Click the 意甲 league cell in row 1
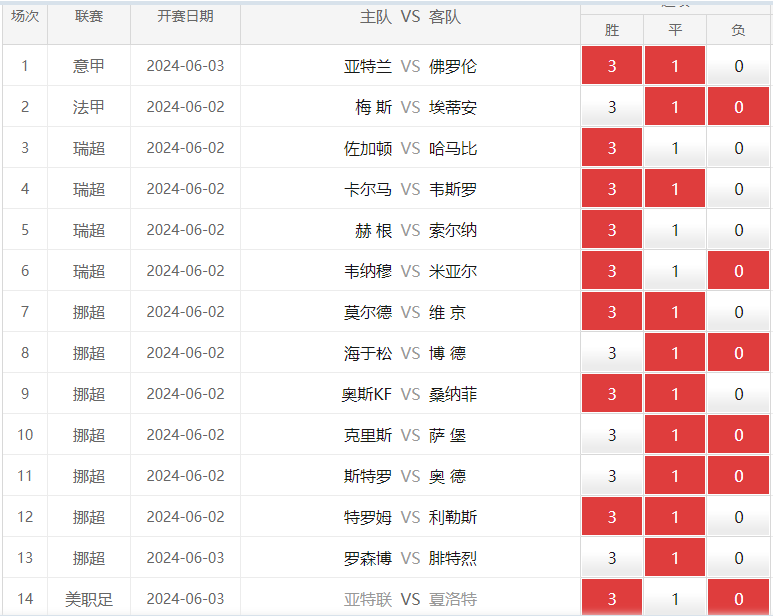 coord(89,66)
